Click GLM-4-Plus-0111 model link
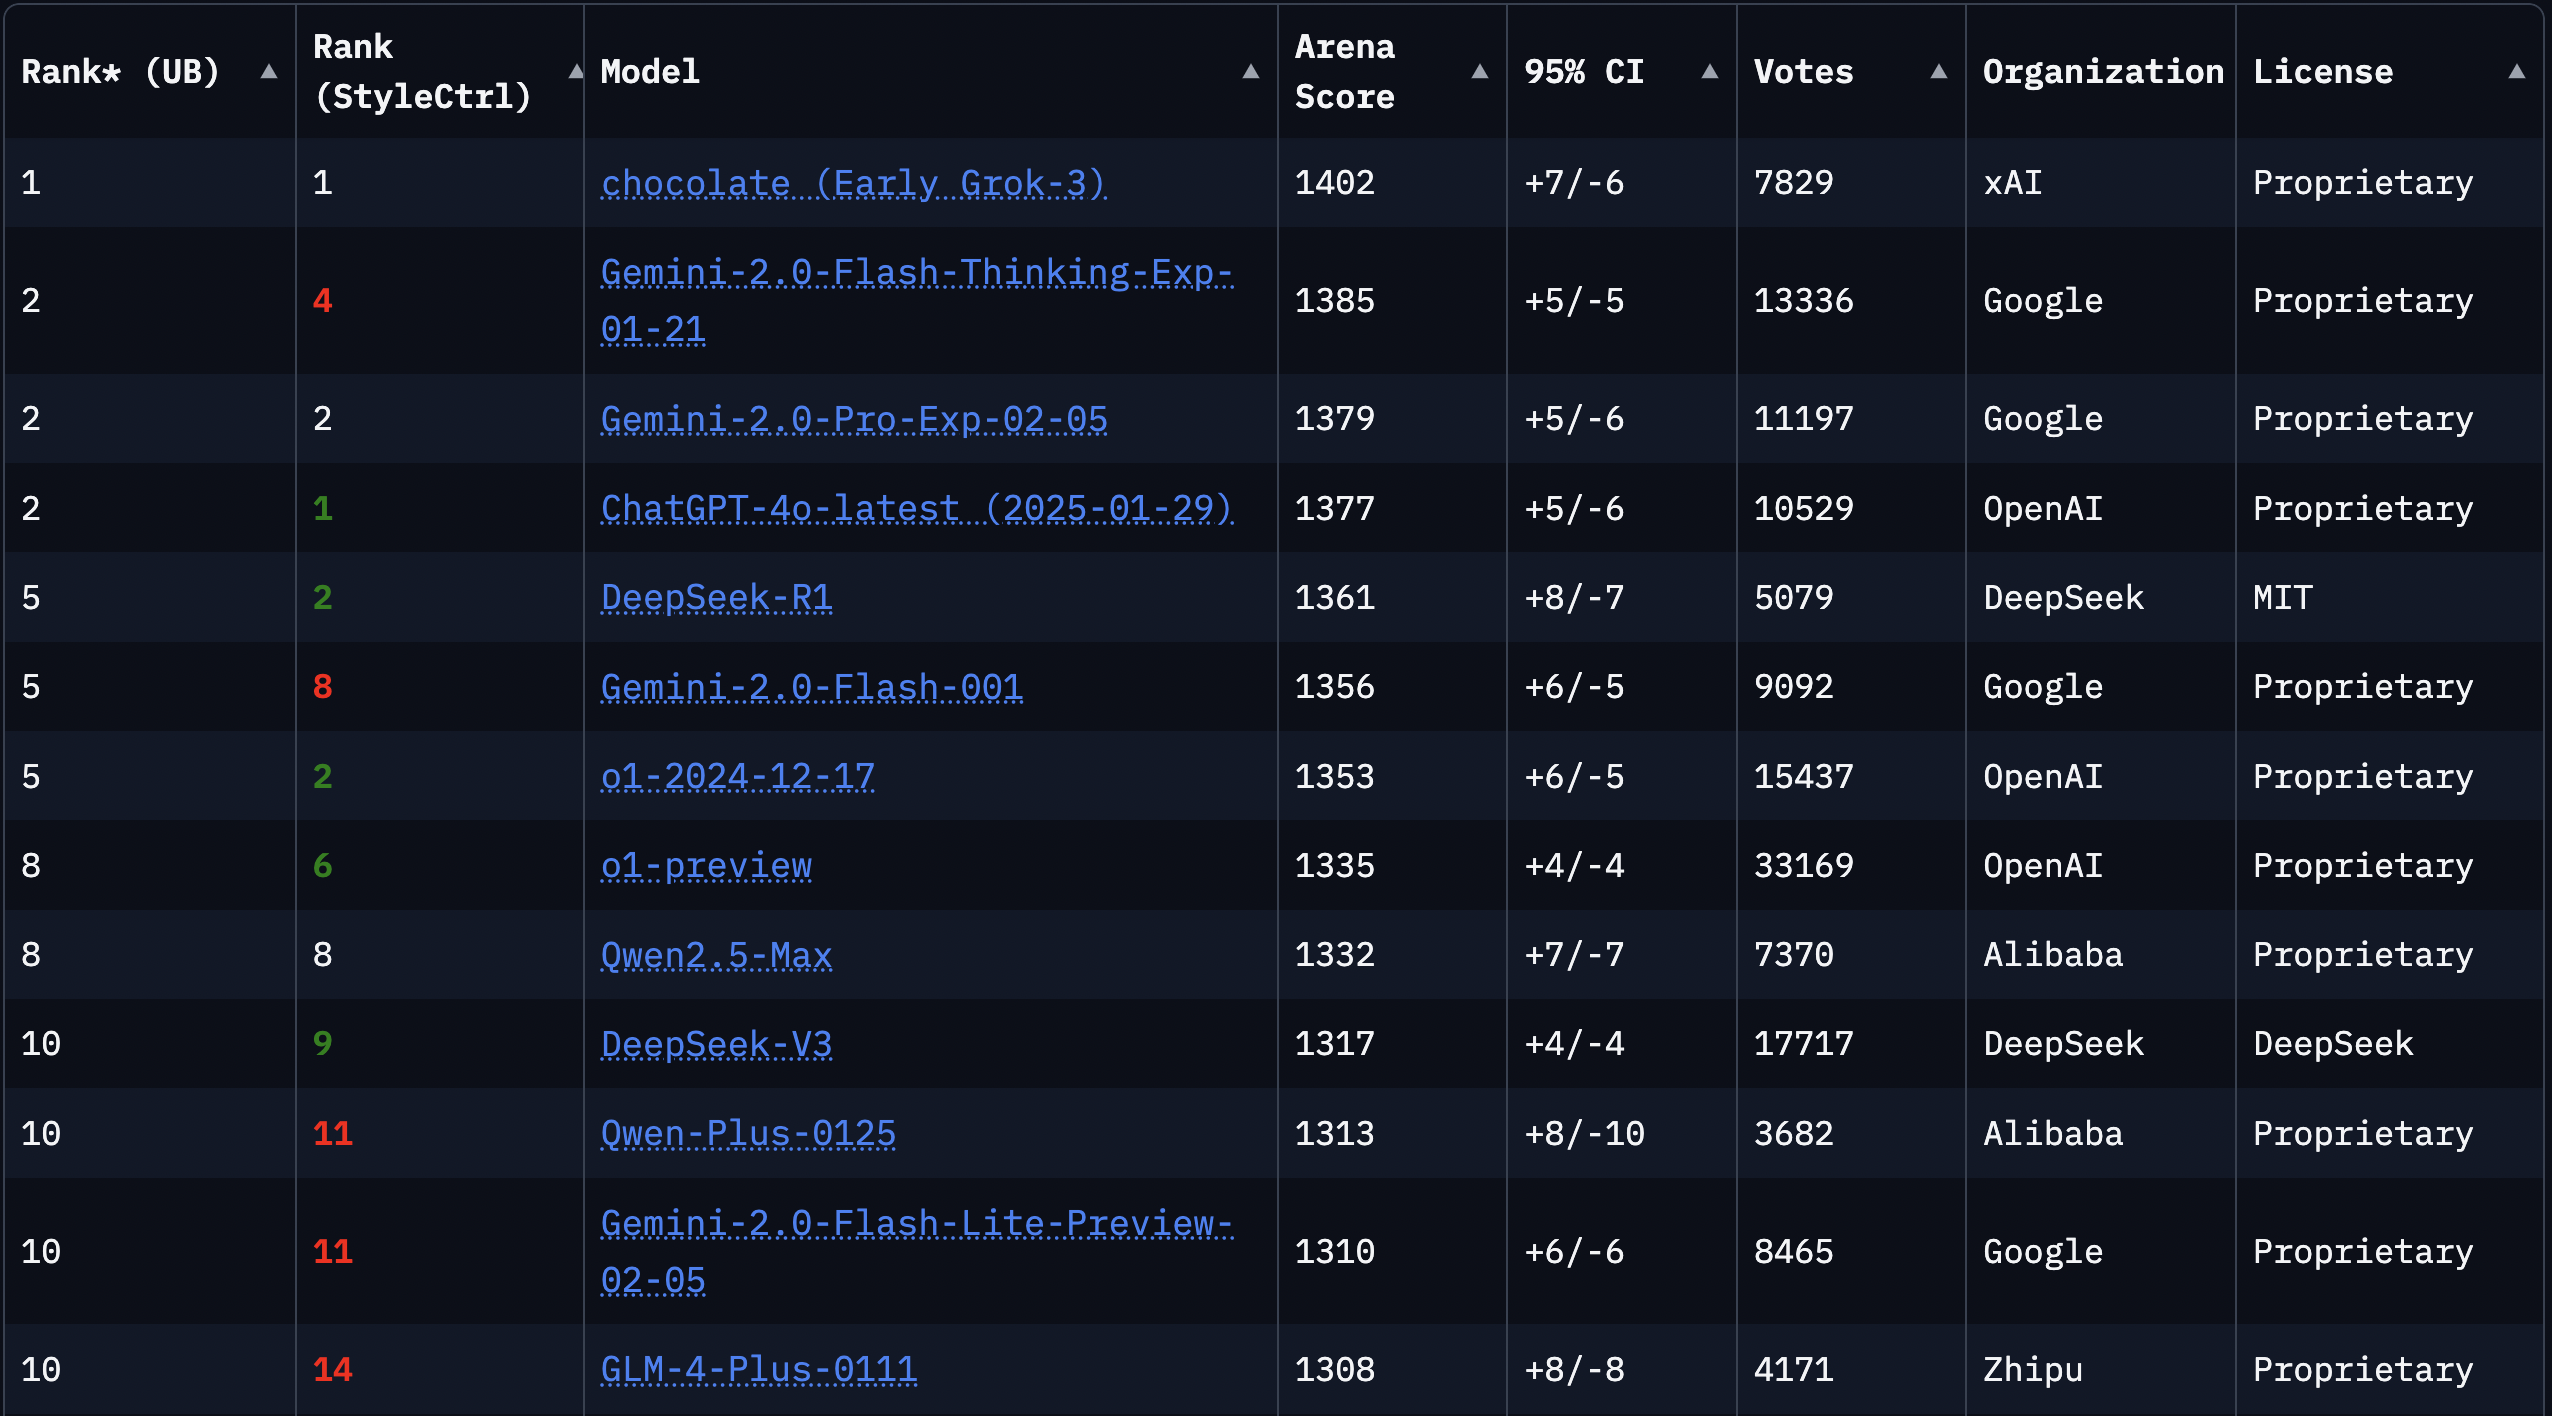The width and height of the screenshot is (2552, 1416). pyautogui.click(x=758, y=1370)
